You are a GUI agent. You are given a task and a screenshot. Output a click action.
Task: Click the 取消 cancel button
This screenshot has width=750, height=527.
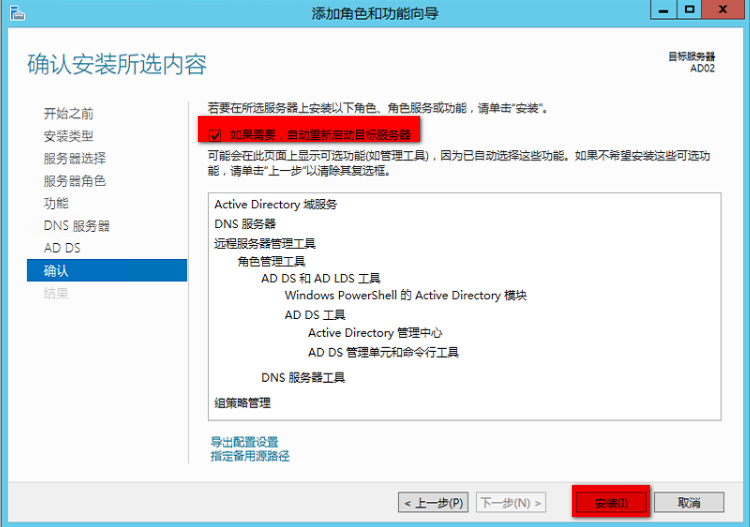point(689,503)
